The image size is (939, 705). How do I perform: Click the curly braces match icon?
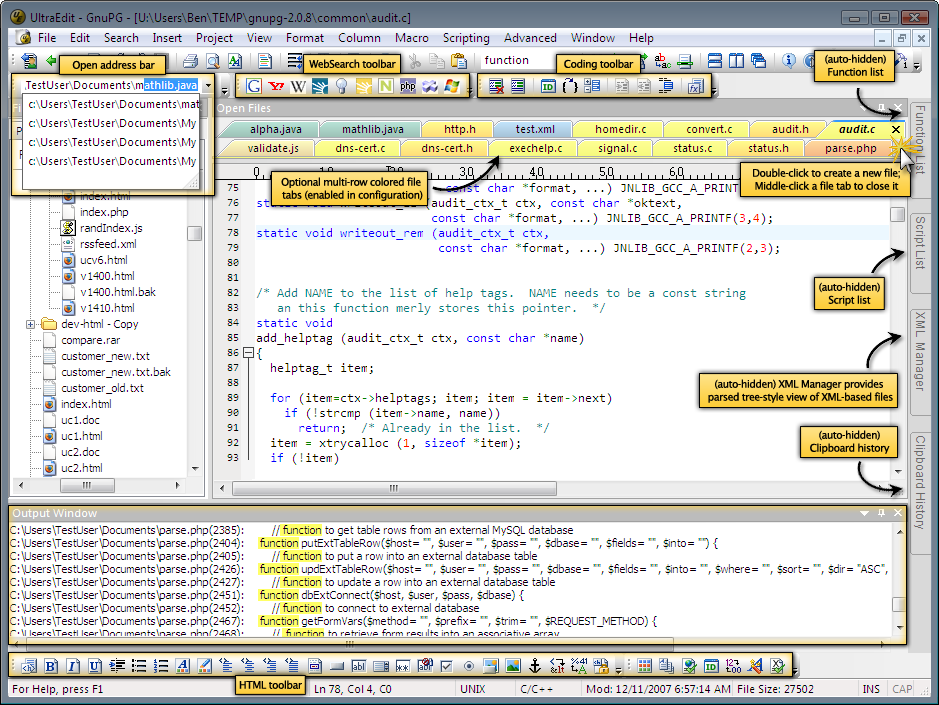coord(570,86)
